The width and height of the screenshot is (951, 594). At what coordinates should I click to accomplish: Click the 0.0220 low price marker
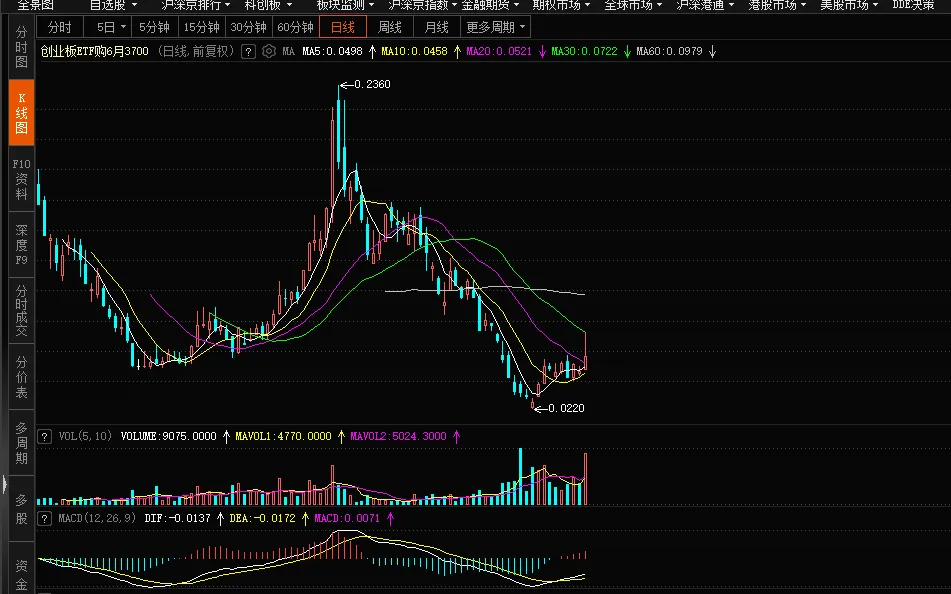566,408
